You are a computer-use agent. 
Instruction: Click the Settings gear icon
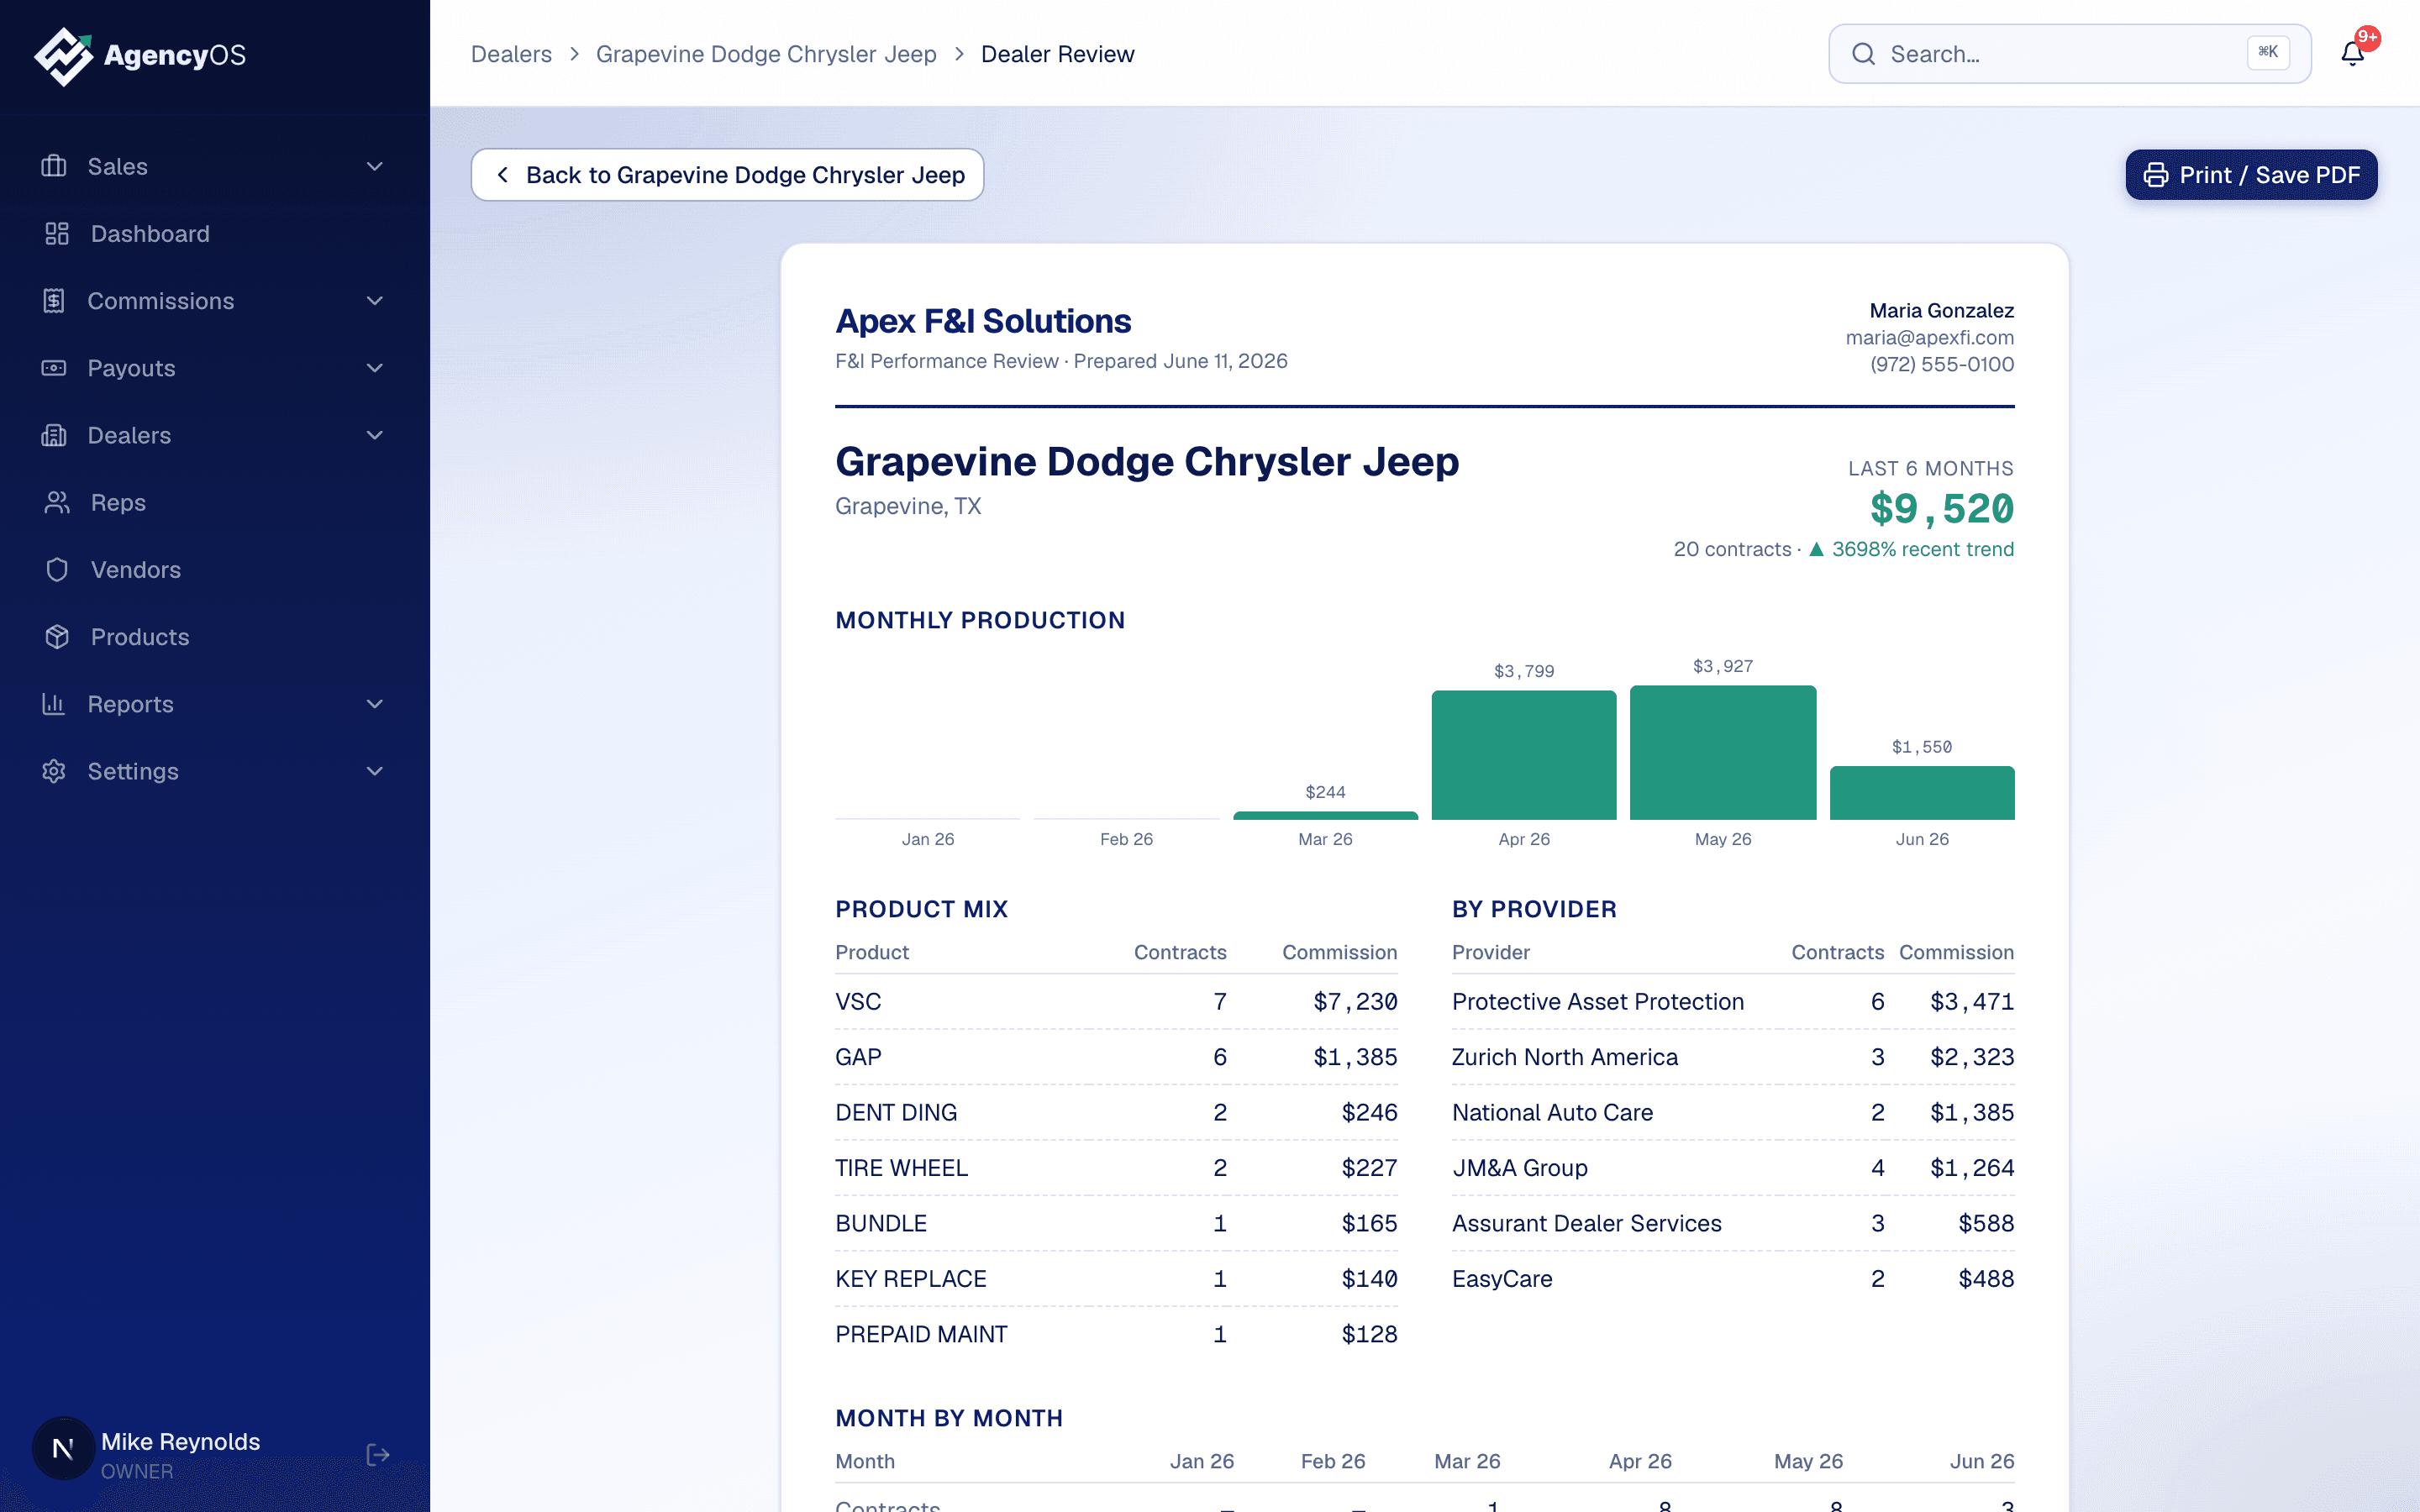click(x=54, y=771)
